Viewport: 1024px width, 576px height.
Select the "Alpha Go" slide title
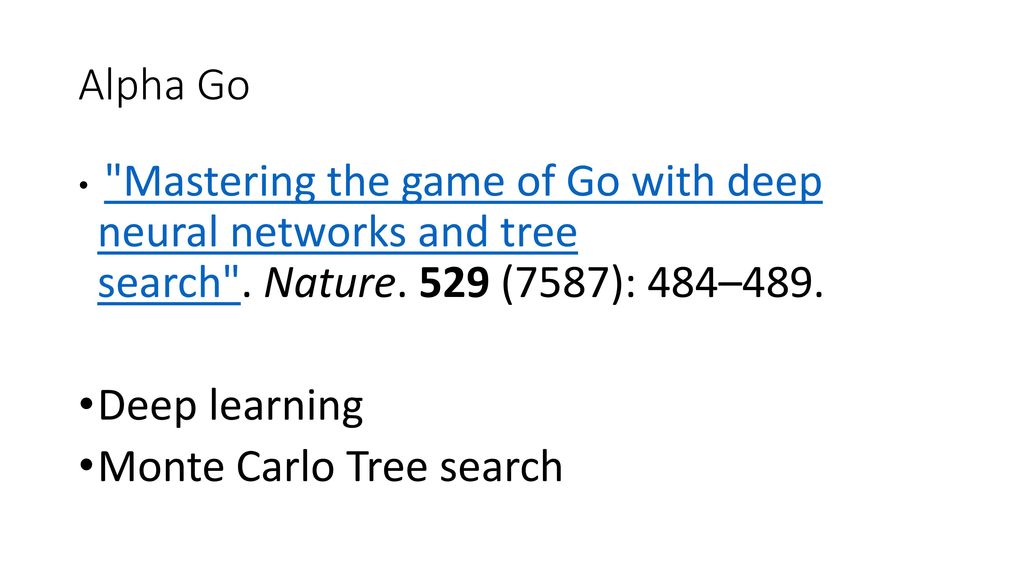tap(164, 86)
